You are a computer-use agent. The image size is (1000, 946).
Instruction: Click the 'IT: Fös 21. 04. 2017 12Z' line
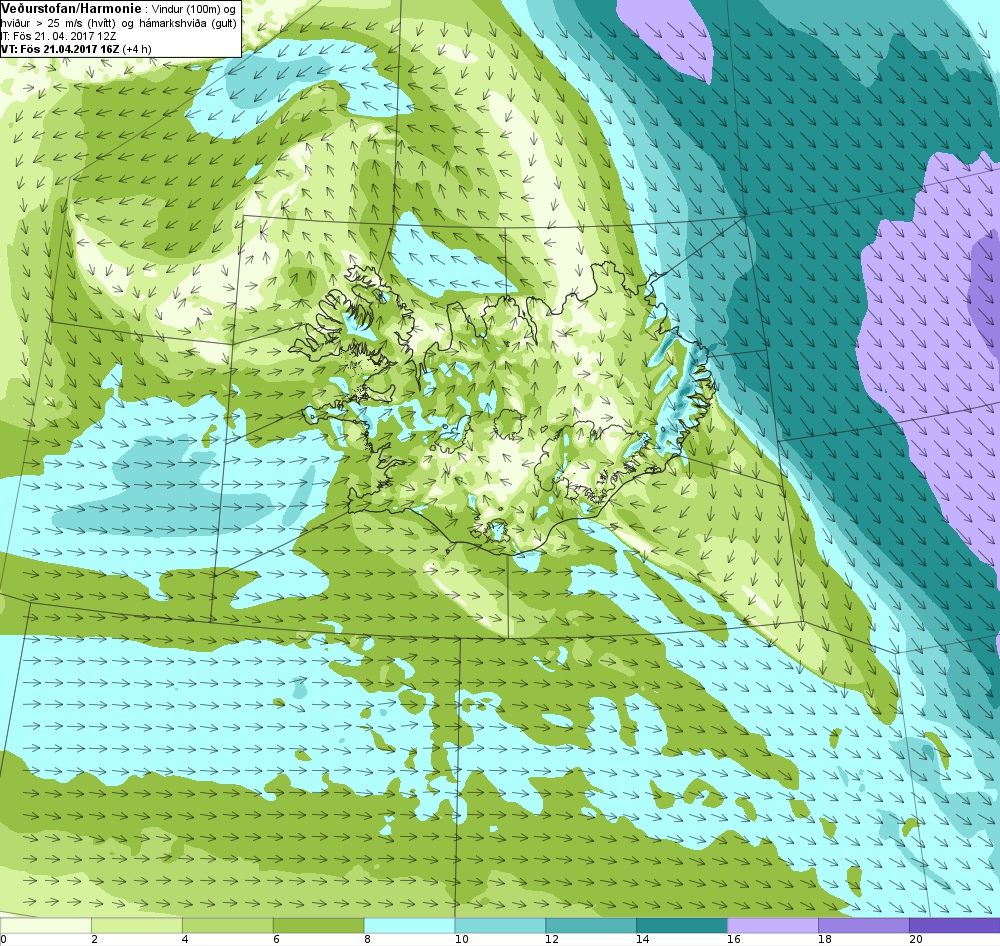point(58,36)
